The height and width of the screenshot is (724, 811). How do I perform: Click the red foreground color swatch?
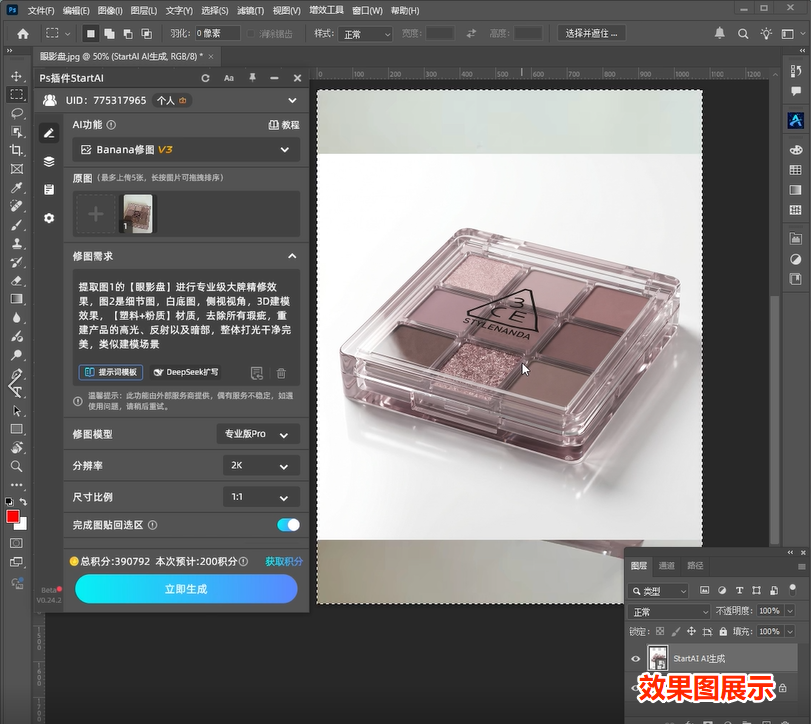(12, 516)
